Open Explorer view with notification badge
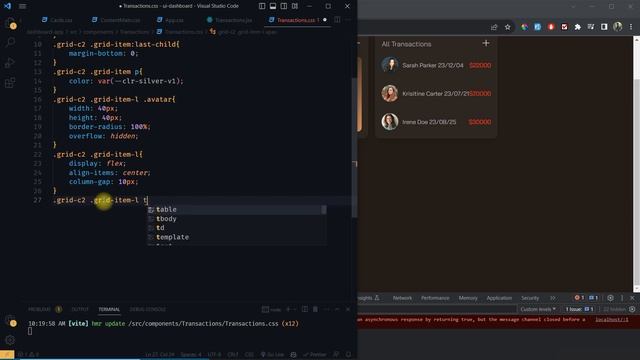This screenshot has height=360, width=640. coord(10,23)
